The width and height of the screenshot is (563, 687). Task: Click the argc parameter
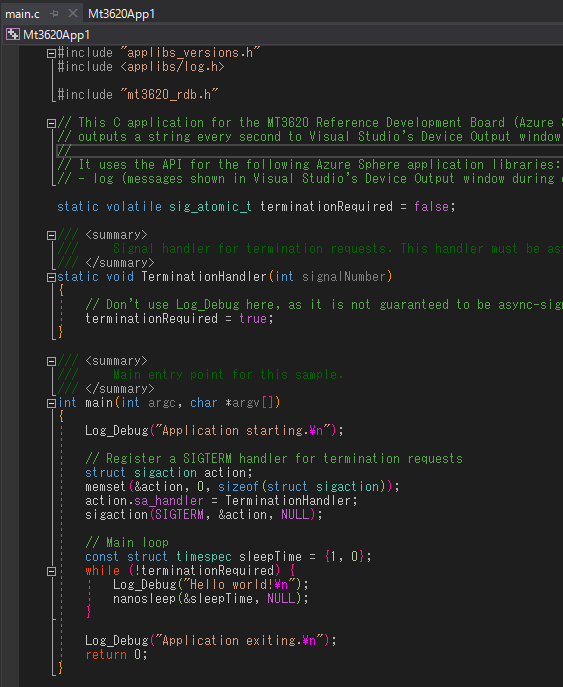tap(162, 403)
